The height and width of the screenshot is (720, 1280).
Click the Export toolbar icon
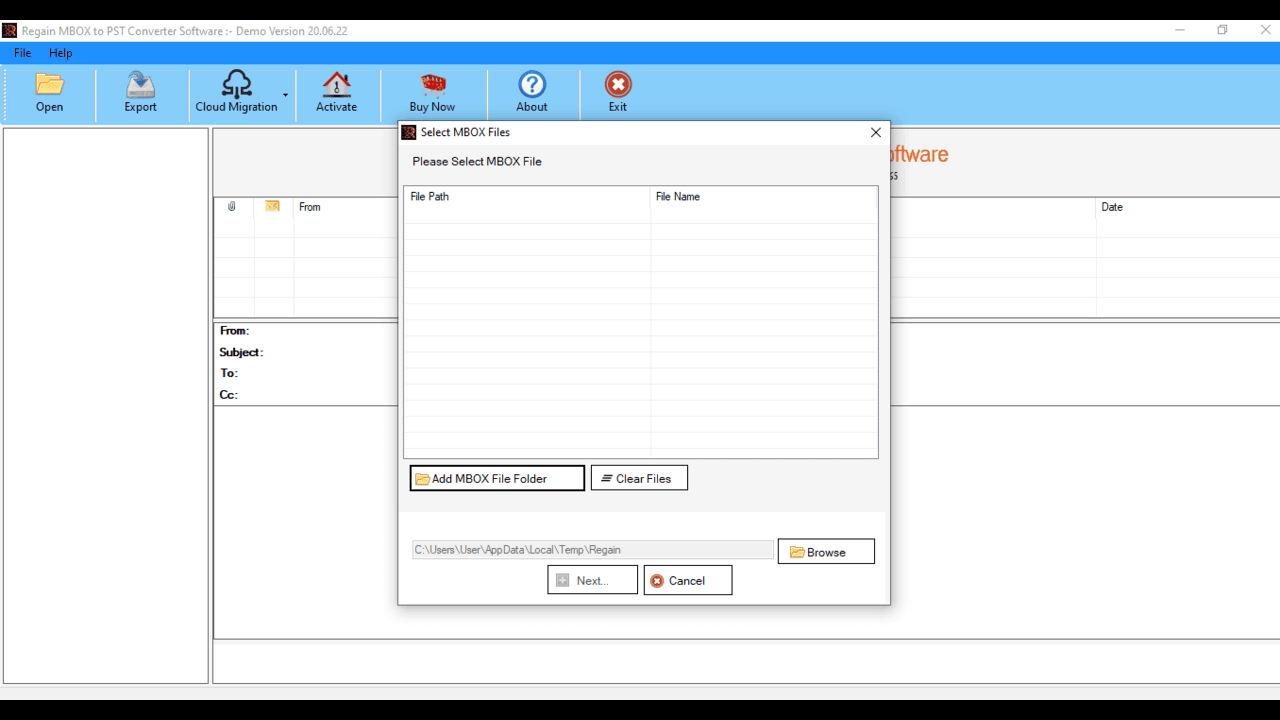pyautogui.click(x=140, y=84)
